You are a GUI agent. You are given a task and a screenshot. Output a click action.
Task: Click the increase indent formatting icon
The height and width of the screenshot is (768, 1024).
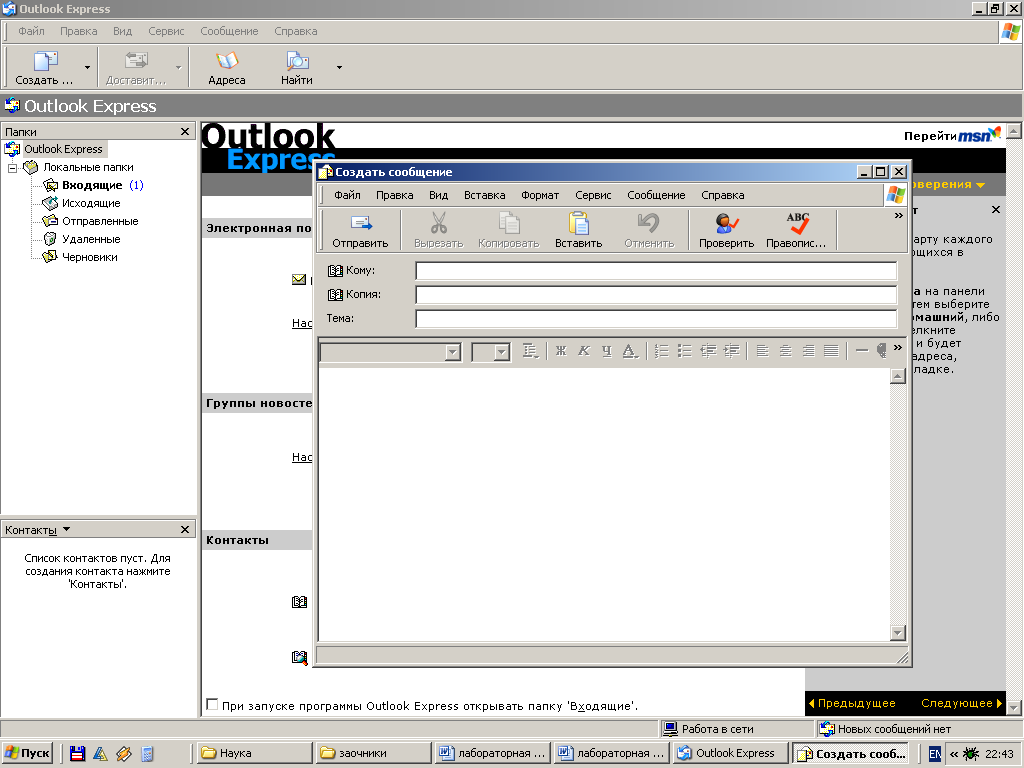pos(731,351)
